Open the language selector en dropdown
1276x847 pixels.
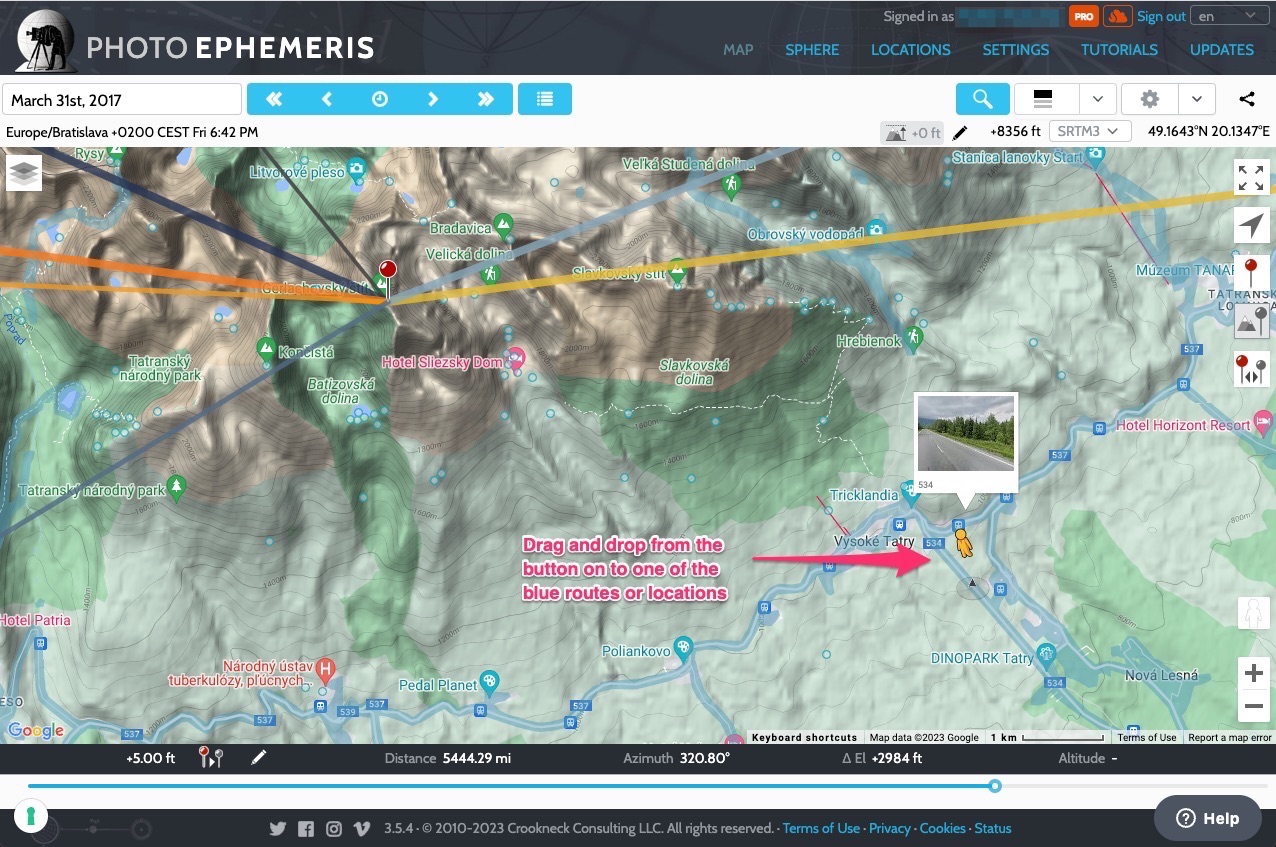[x=1227, y=16]
